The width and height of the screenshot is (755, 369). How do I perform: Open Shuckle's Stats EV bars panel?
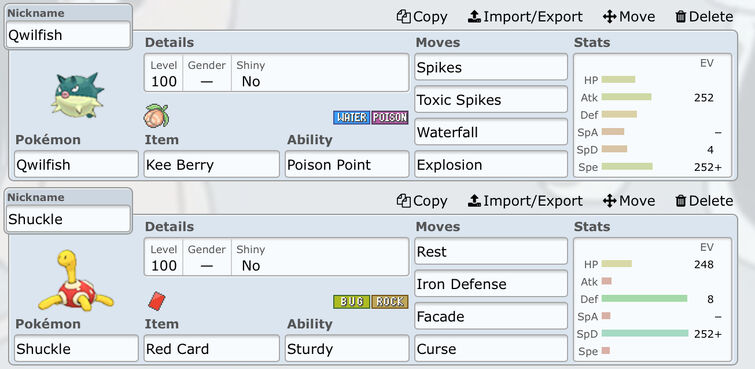[x=652, y=300]
